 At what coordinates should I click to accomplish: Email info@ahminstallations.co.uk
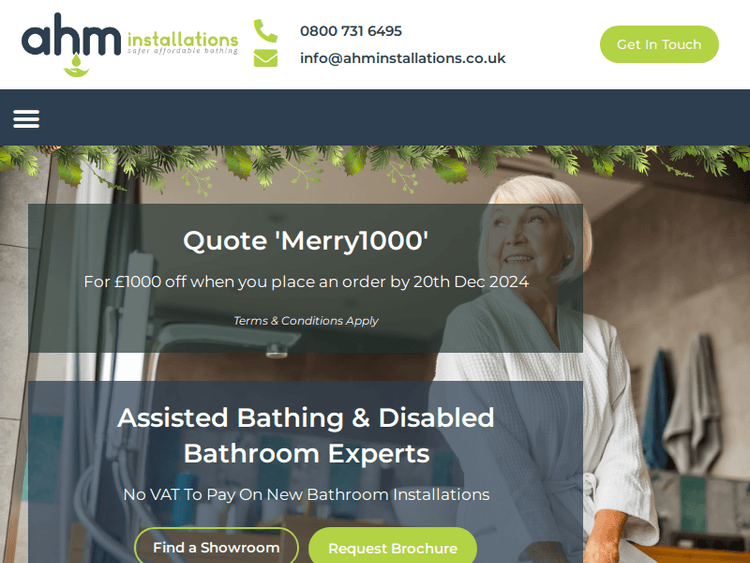(402, 58)
